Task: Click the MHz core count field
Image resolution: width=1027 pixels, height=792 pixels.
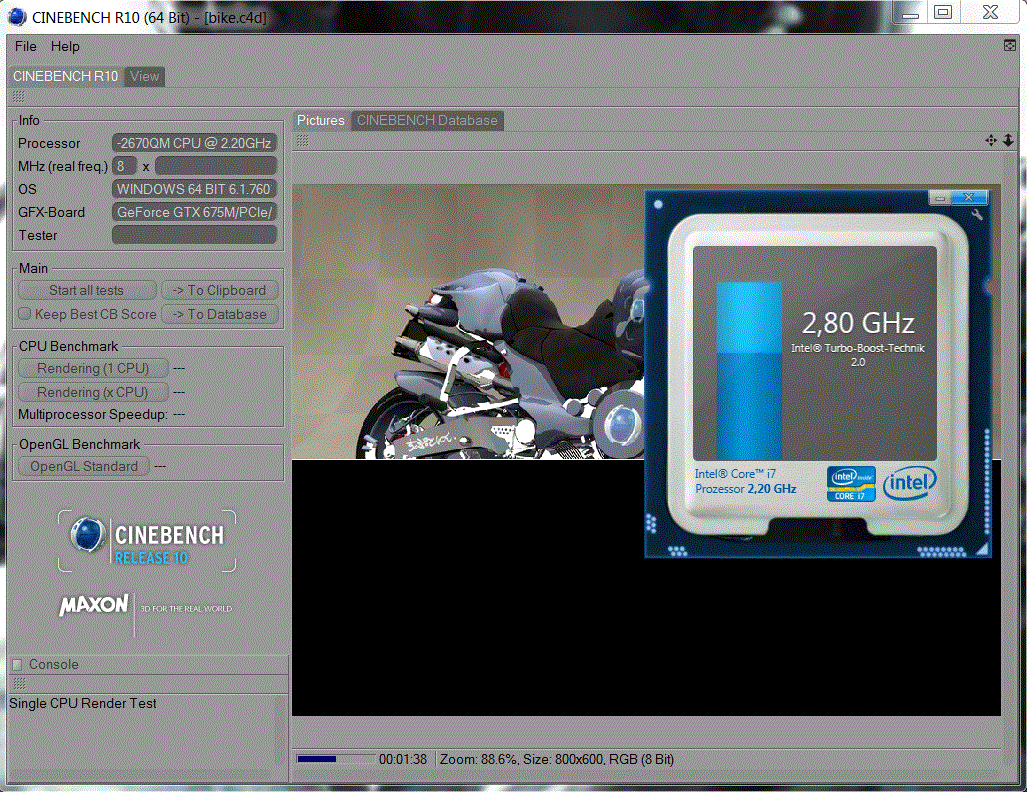Action: (124, 166)
